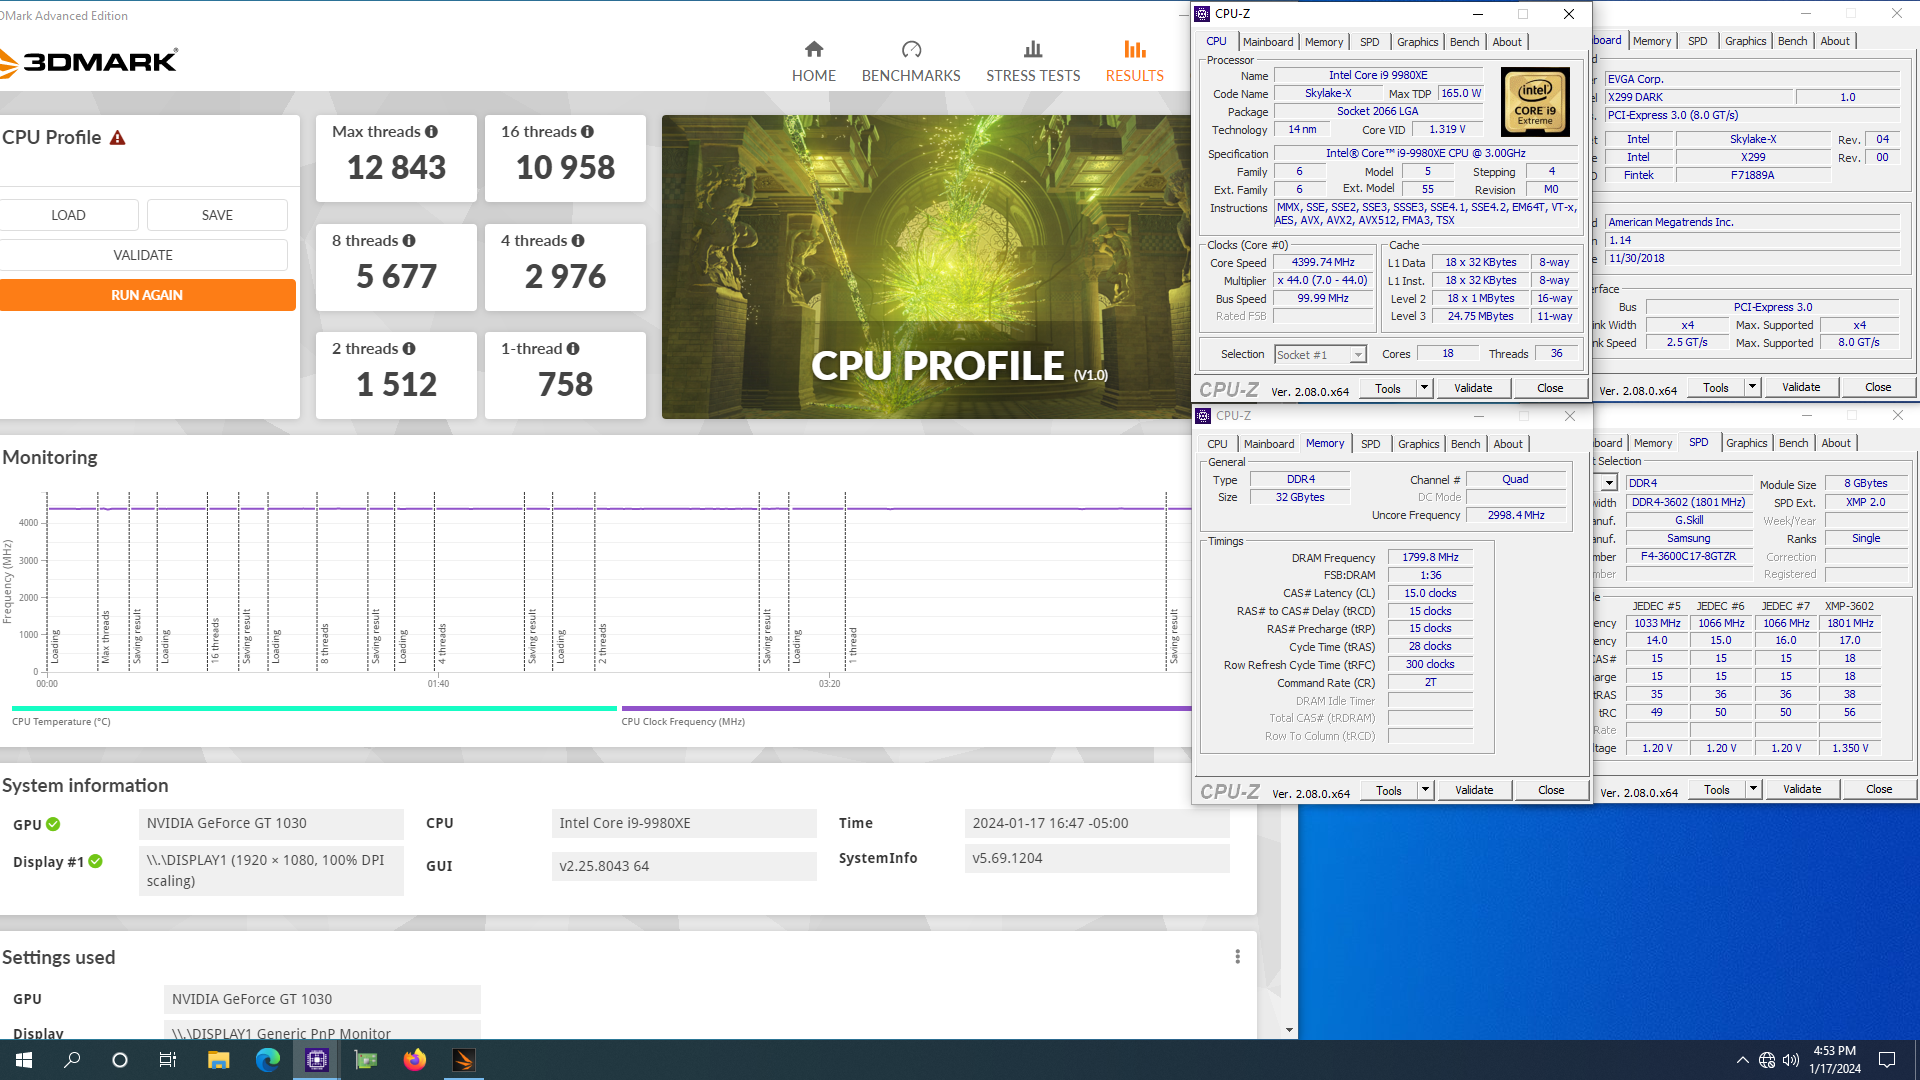Switch to SPD tab in top CPU-Z window
Image resolution: width=1920 pixels, height=1080 pixels.
1369,42
